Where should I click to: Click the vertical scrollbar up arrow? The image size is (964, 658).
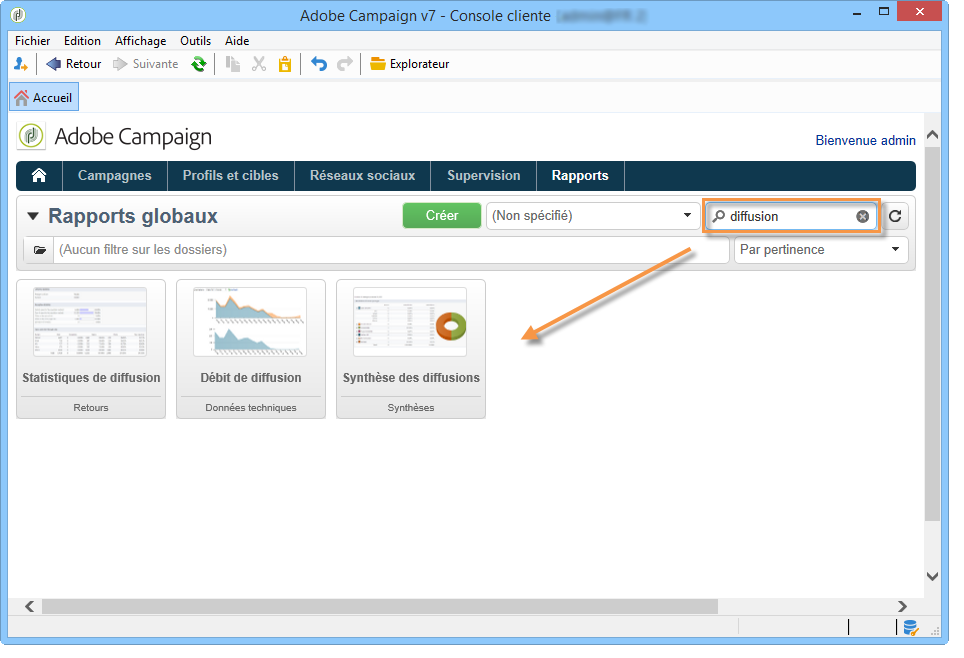click(x=932, y=134)
